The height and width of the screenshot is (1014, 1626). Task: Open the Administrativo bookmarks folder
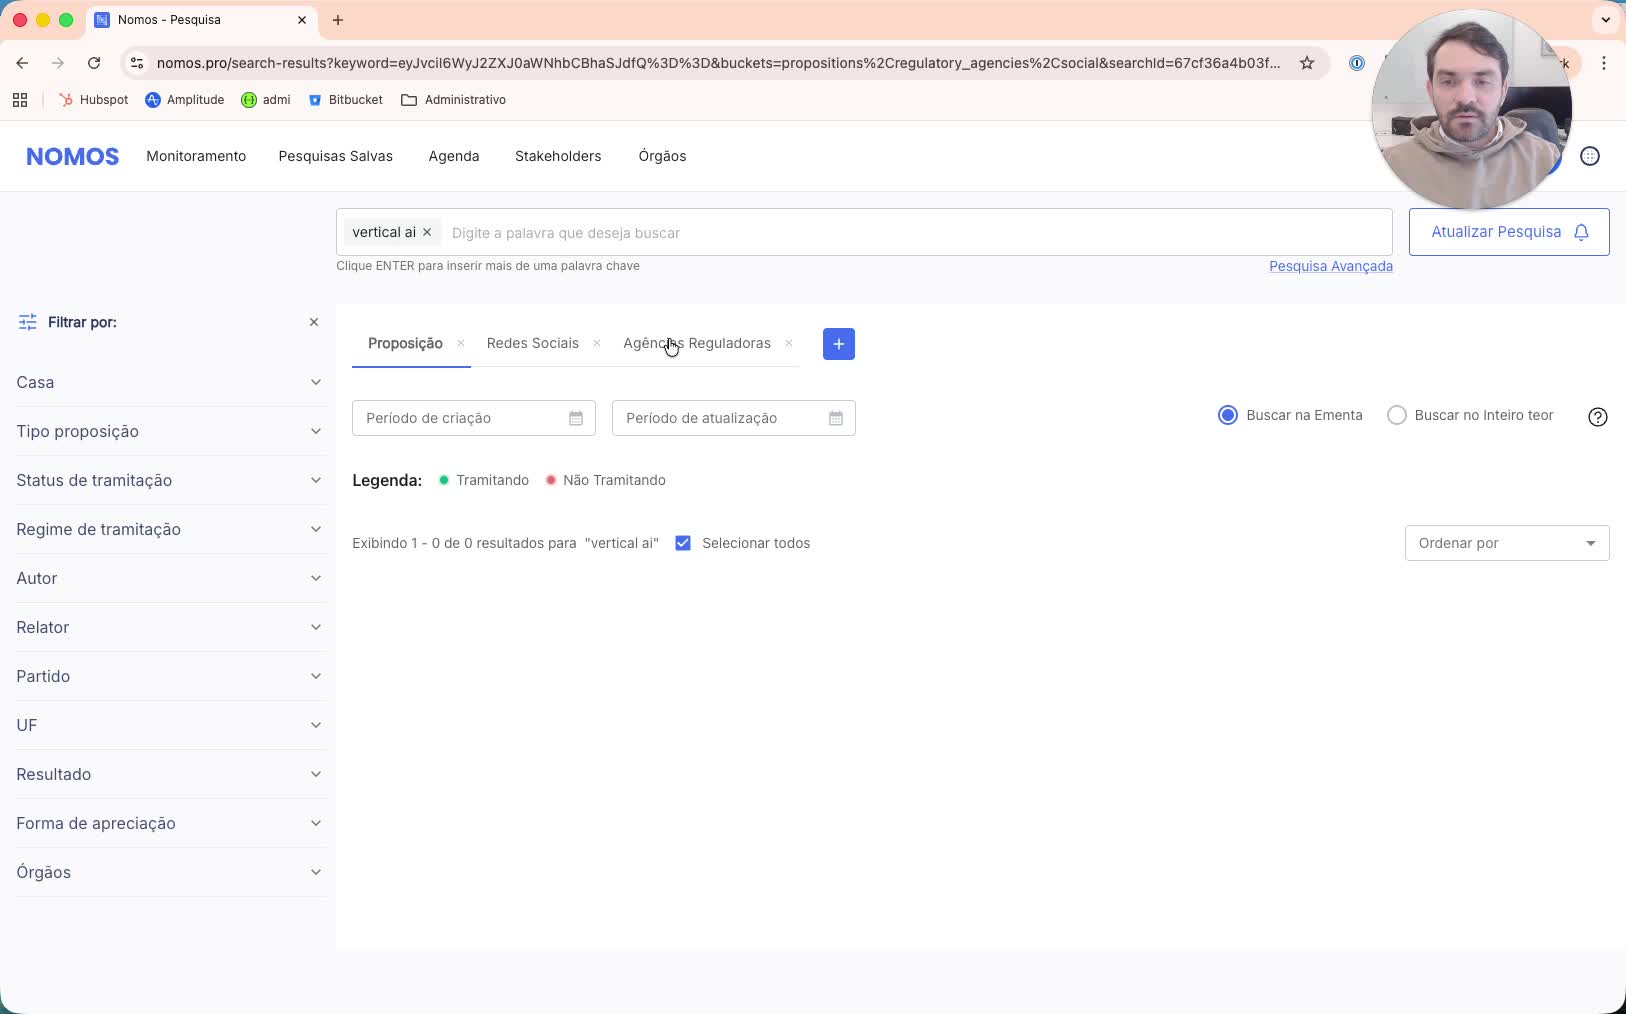point(453,100)
